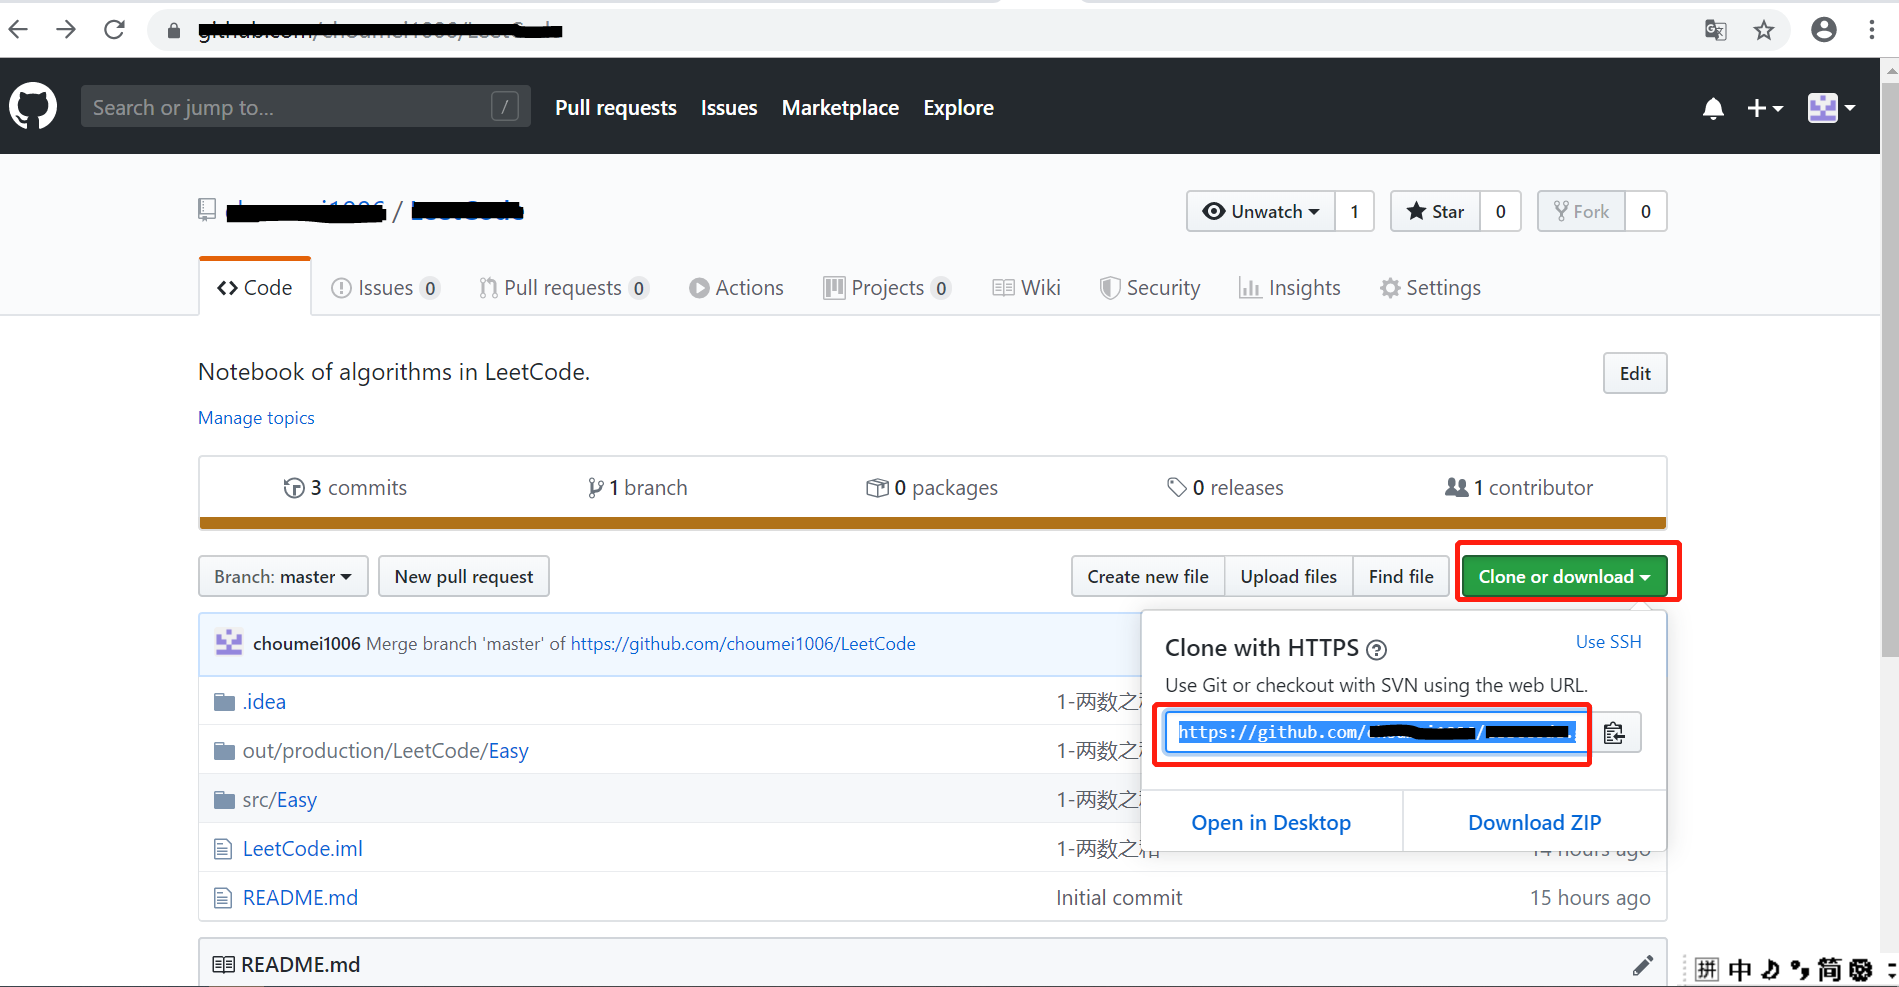
Task: Open Chrome three-dot menu
Action: click(x=1872, y=30)
